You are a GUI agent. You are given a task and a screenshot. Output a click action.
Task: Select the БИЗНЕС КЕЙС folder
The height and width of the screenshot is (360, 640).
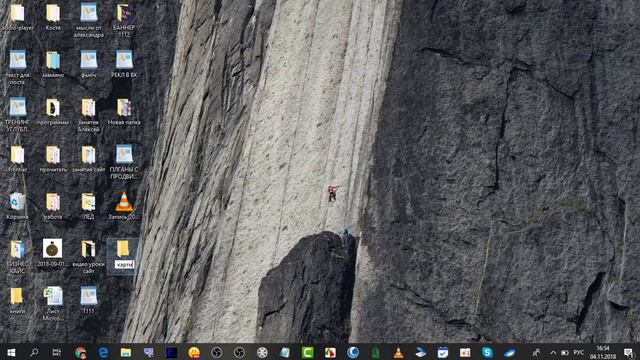pos(17,257)
